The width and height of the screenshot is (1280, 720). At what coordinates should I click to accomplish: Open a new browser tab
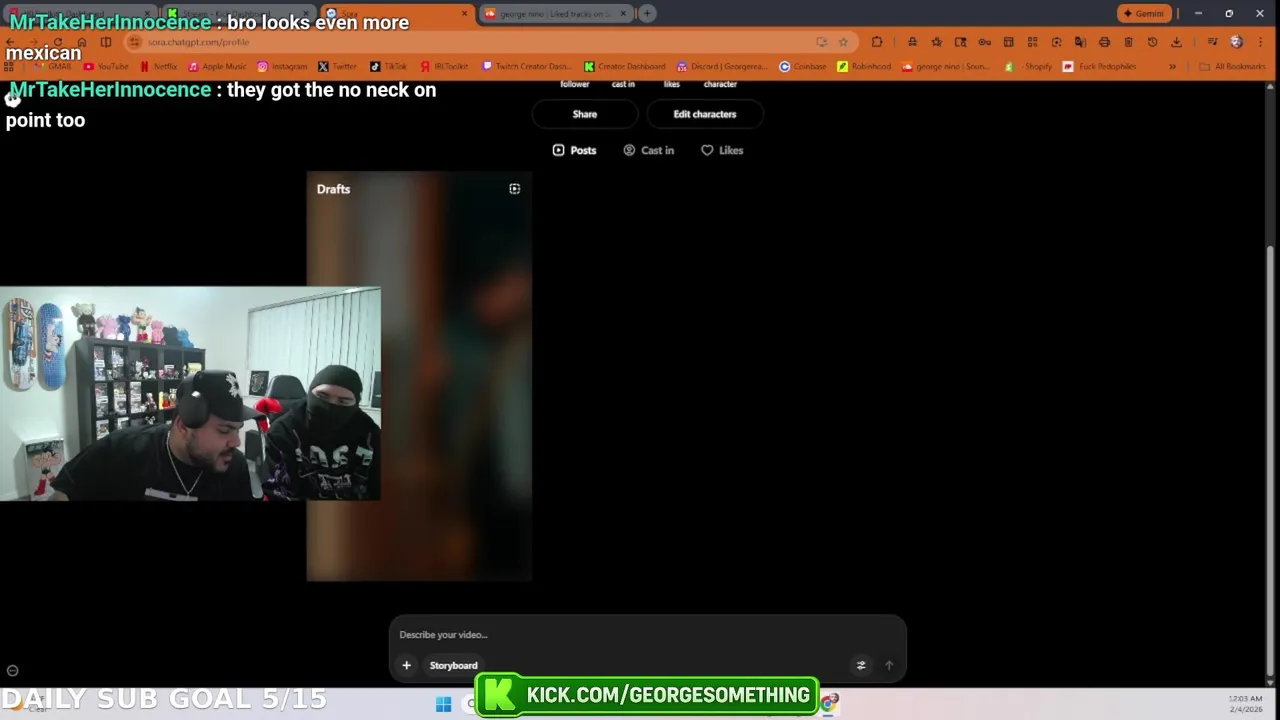(647, 14)
